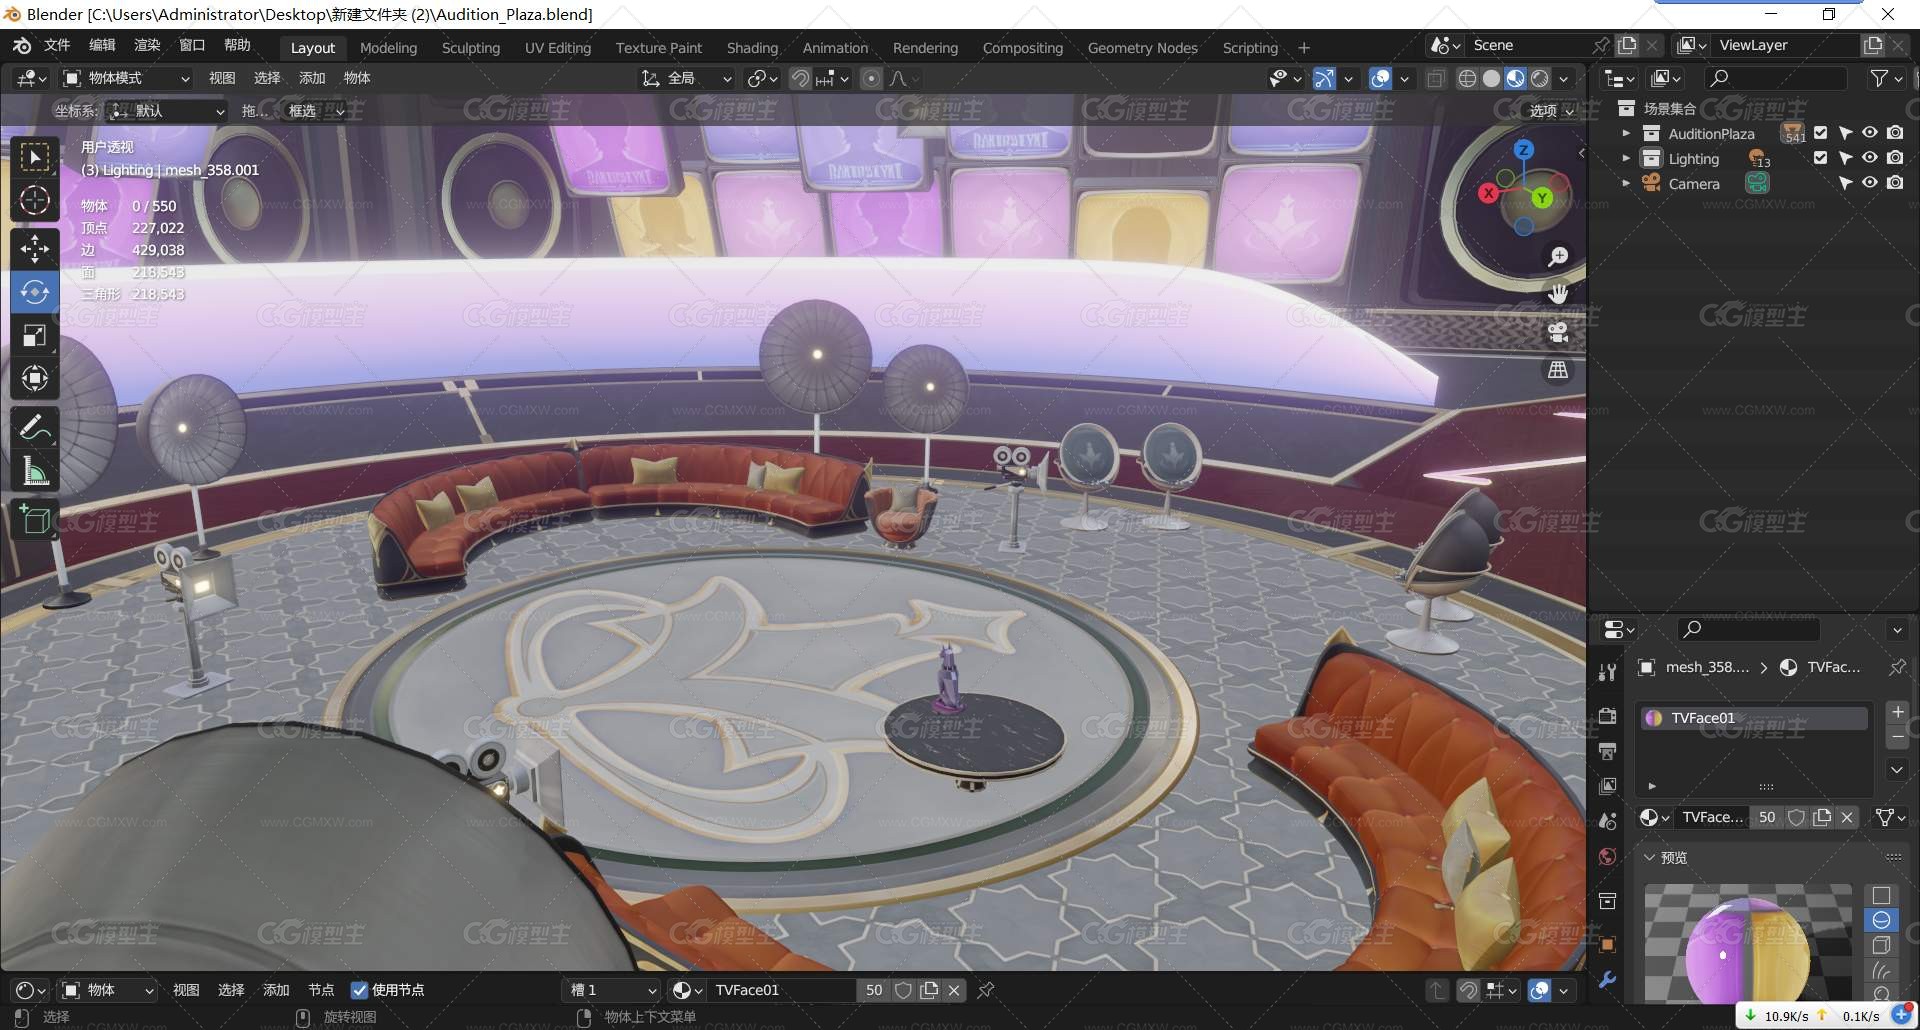Open the Tool properties tab
This screenshot has height=1030, width=1920.
[x=1608, y=672]
